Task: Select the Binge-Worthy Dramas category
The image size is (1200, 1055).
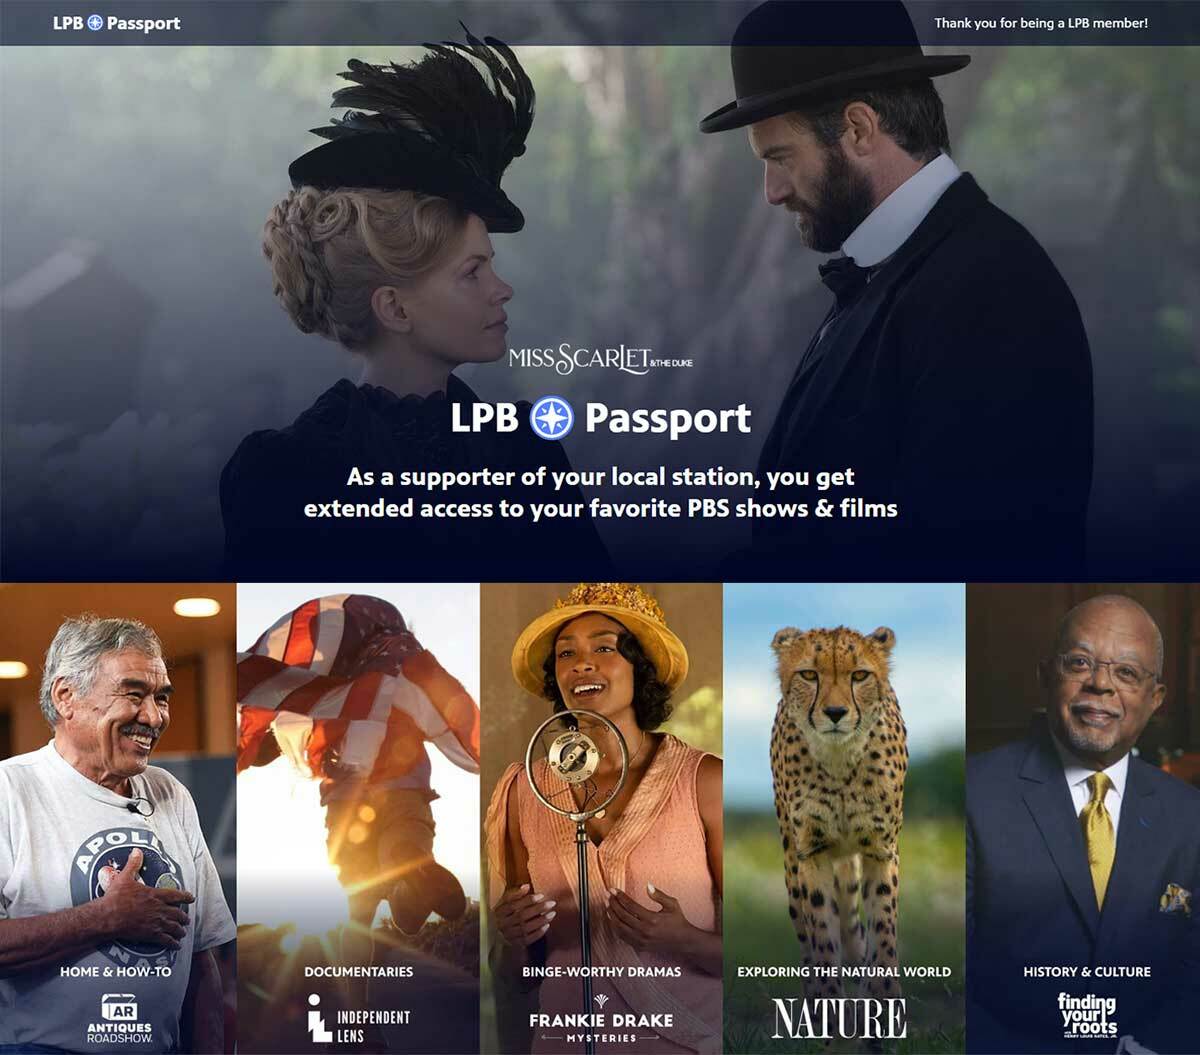Action: pos(601,971)
